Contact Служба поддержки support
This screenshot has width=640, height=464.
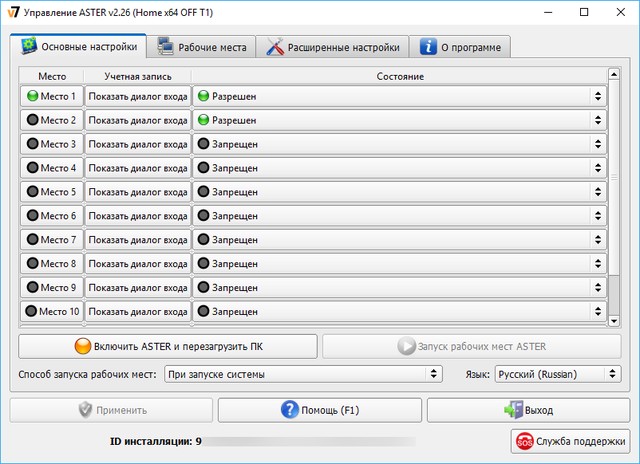(570, 441)
